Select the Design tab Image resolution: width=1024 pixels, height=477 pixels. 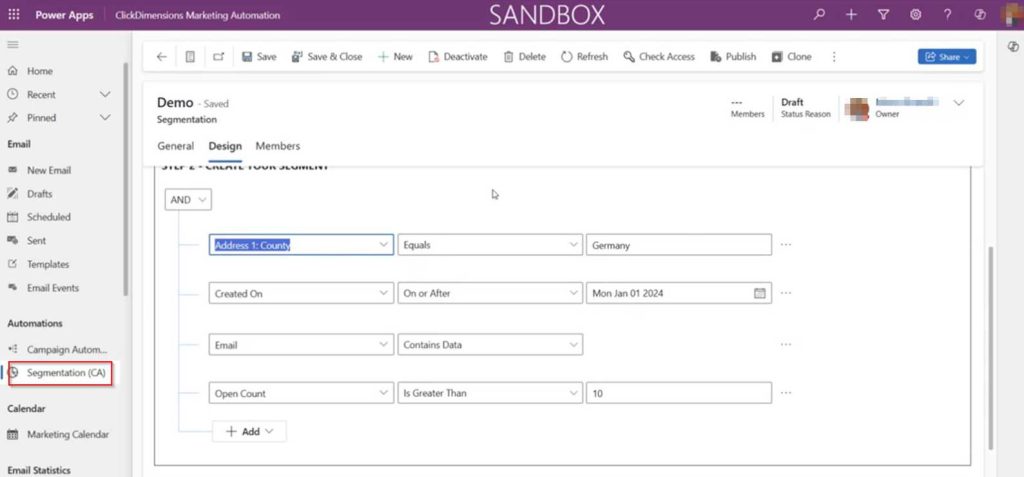click(x=225, y=146)
